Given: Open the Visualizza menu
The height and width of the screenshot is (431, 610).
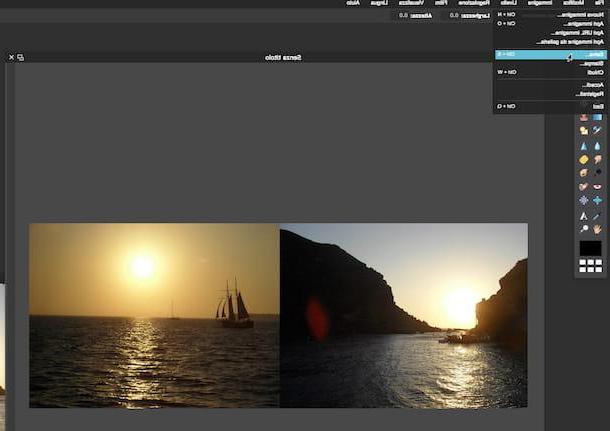Looking at the screenshot, I should point(411,3).
